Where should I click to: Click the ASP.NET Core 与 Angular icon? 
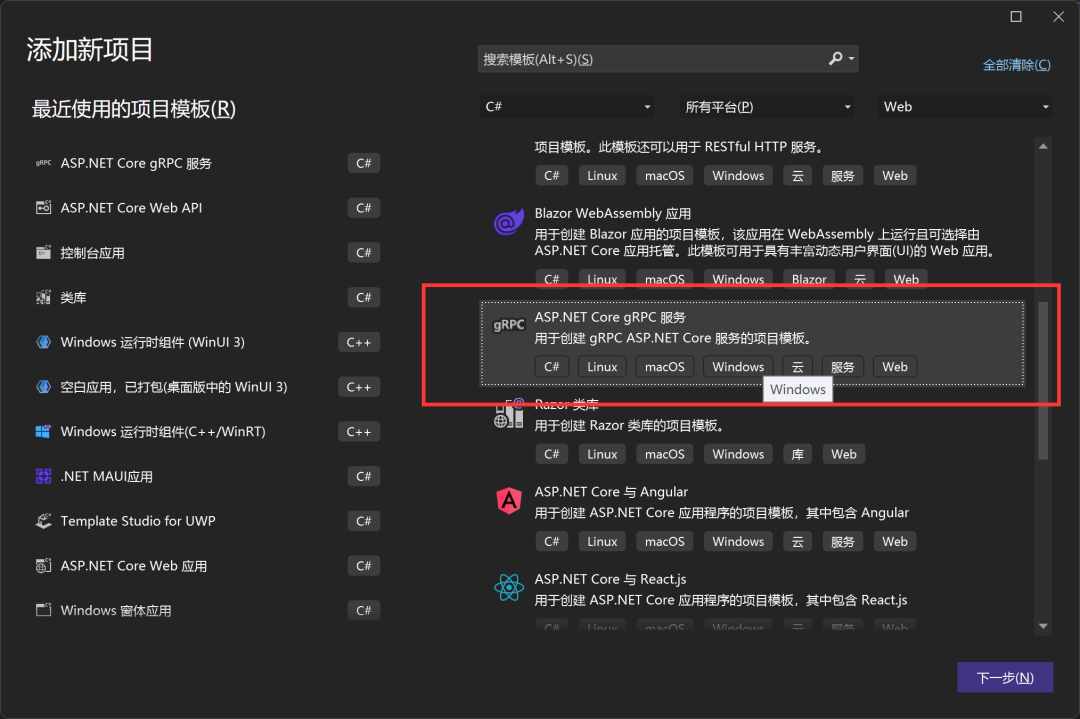(x=509, y=500)
